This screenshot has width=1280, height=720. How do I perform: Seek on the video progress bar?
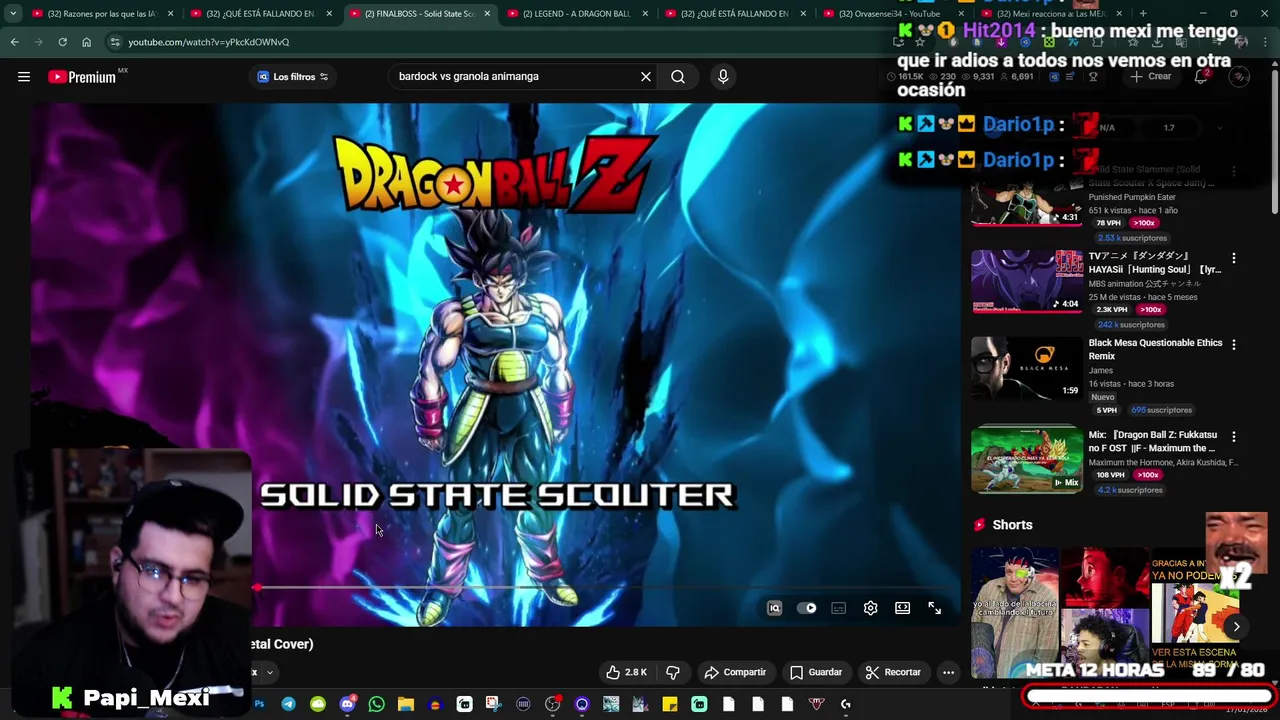tap(605, 588)
